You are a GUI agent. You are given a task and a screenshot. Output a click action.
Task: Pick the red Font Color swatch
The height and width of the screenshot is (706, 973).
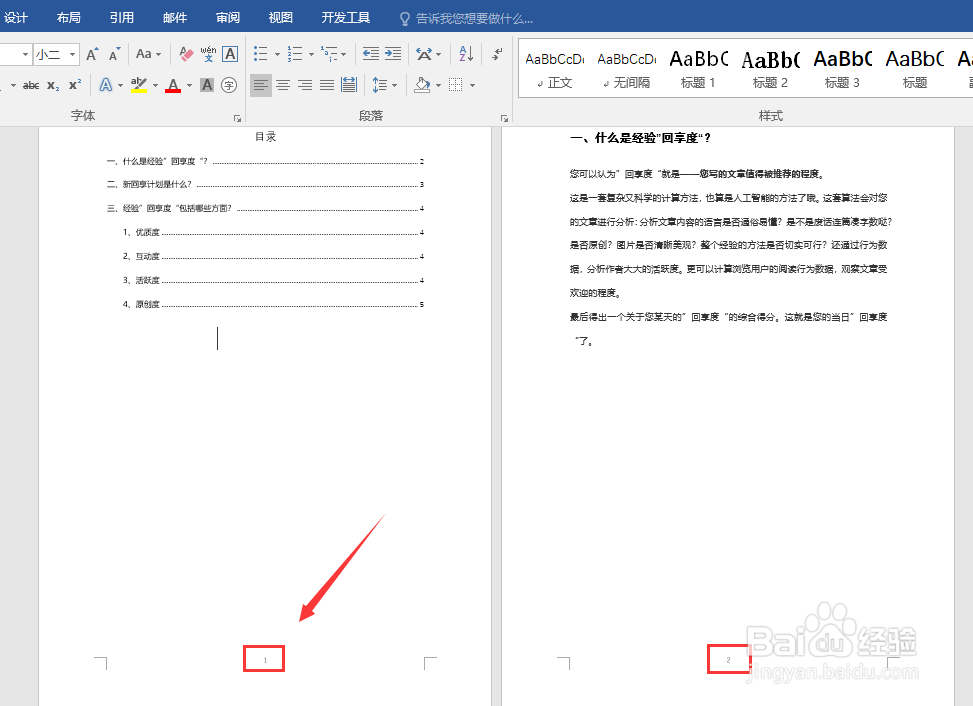pyautogui.click(x=172, y=90)
